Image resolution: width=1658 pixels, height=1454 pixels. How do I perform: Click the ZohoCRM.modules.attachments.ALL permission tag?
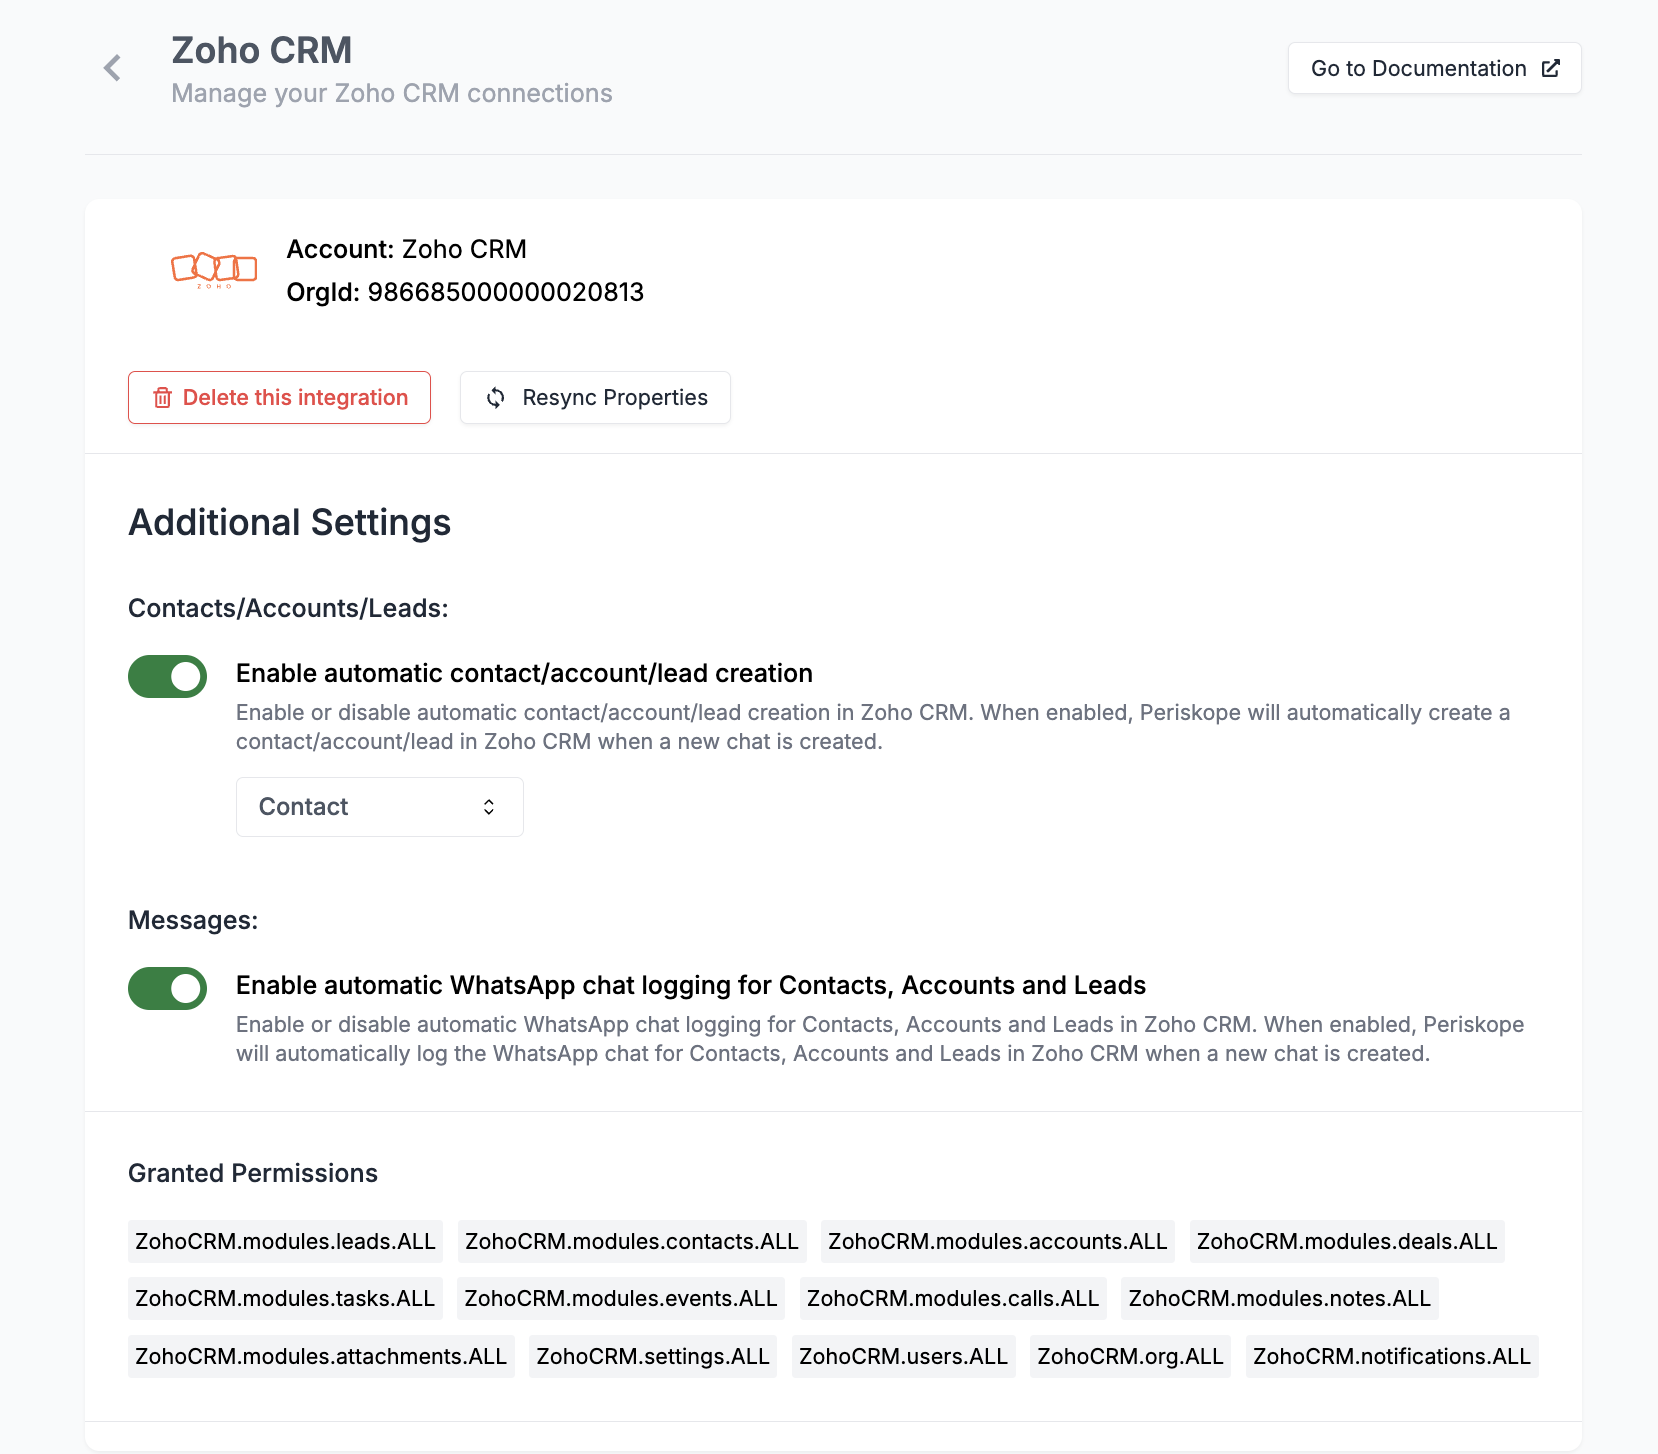(x=321, y=1356)
